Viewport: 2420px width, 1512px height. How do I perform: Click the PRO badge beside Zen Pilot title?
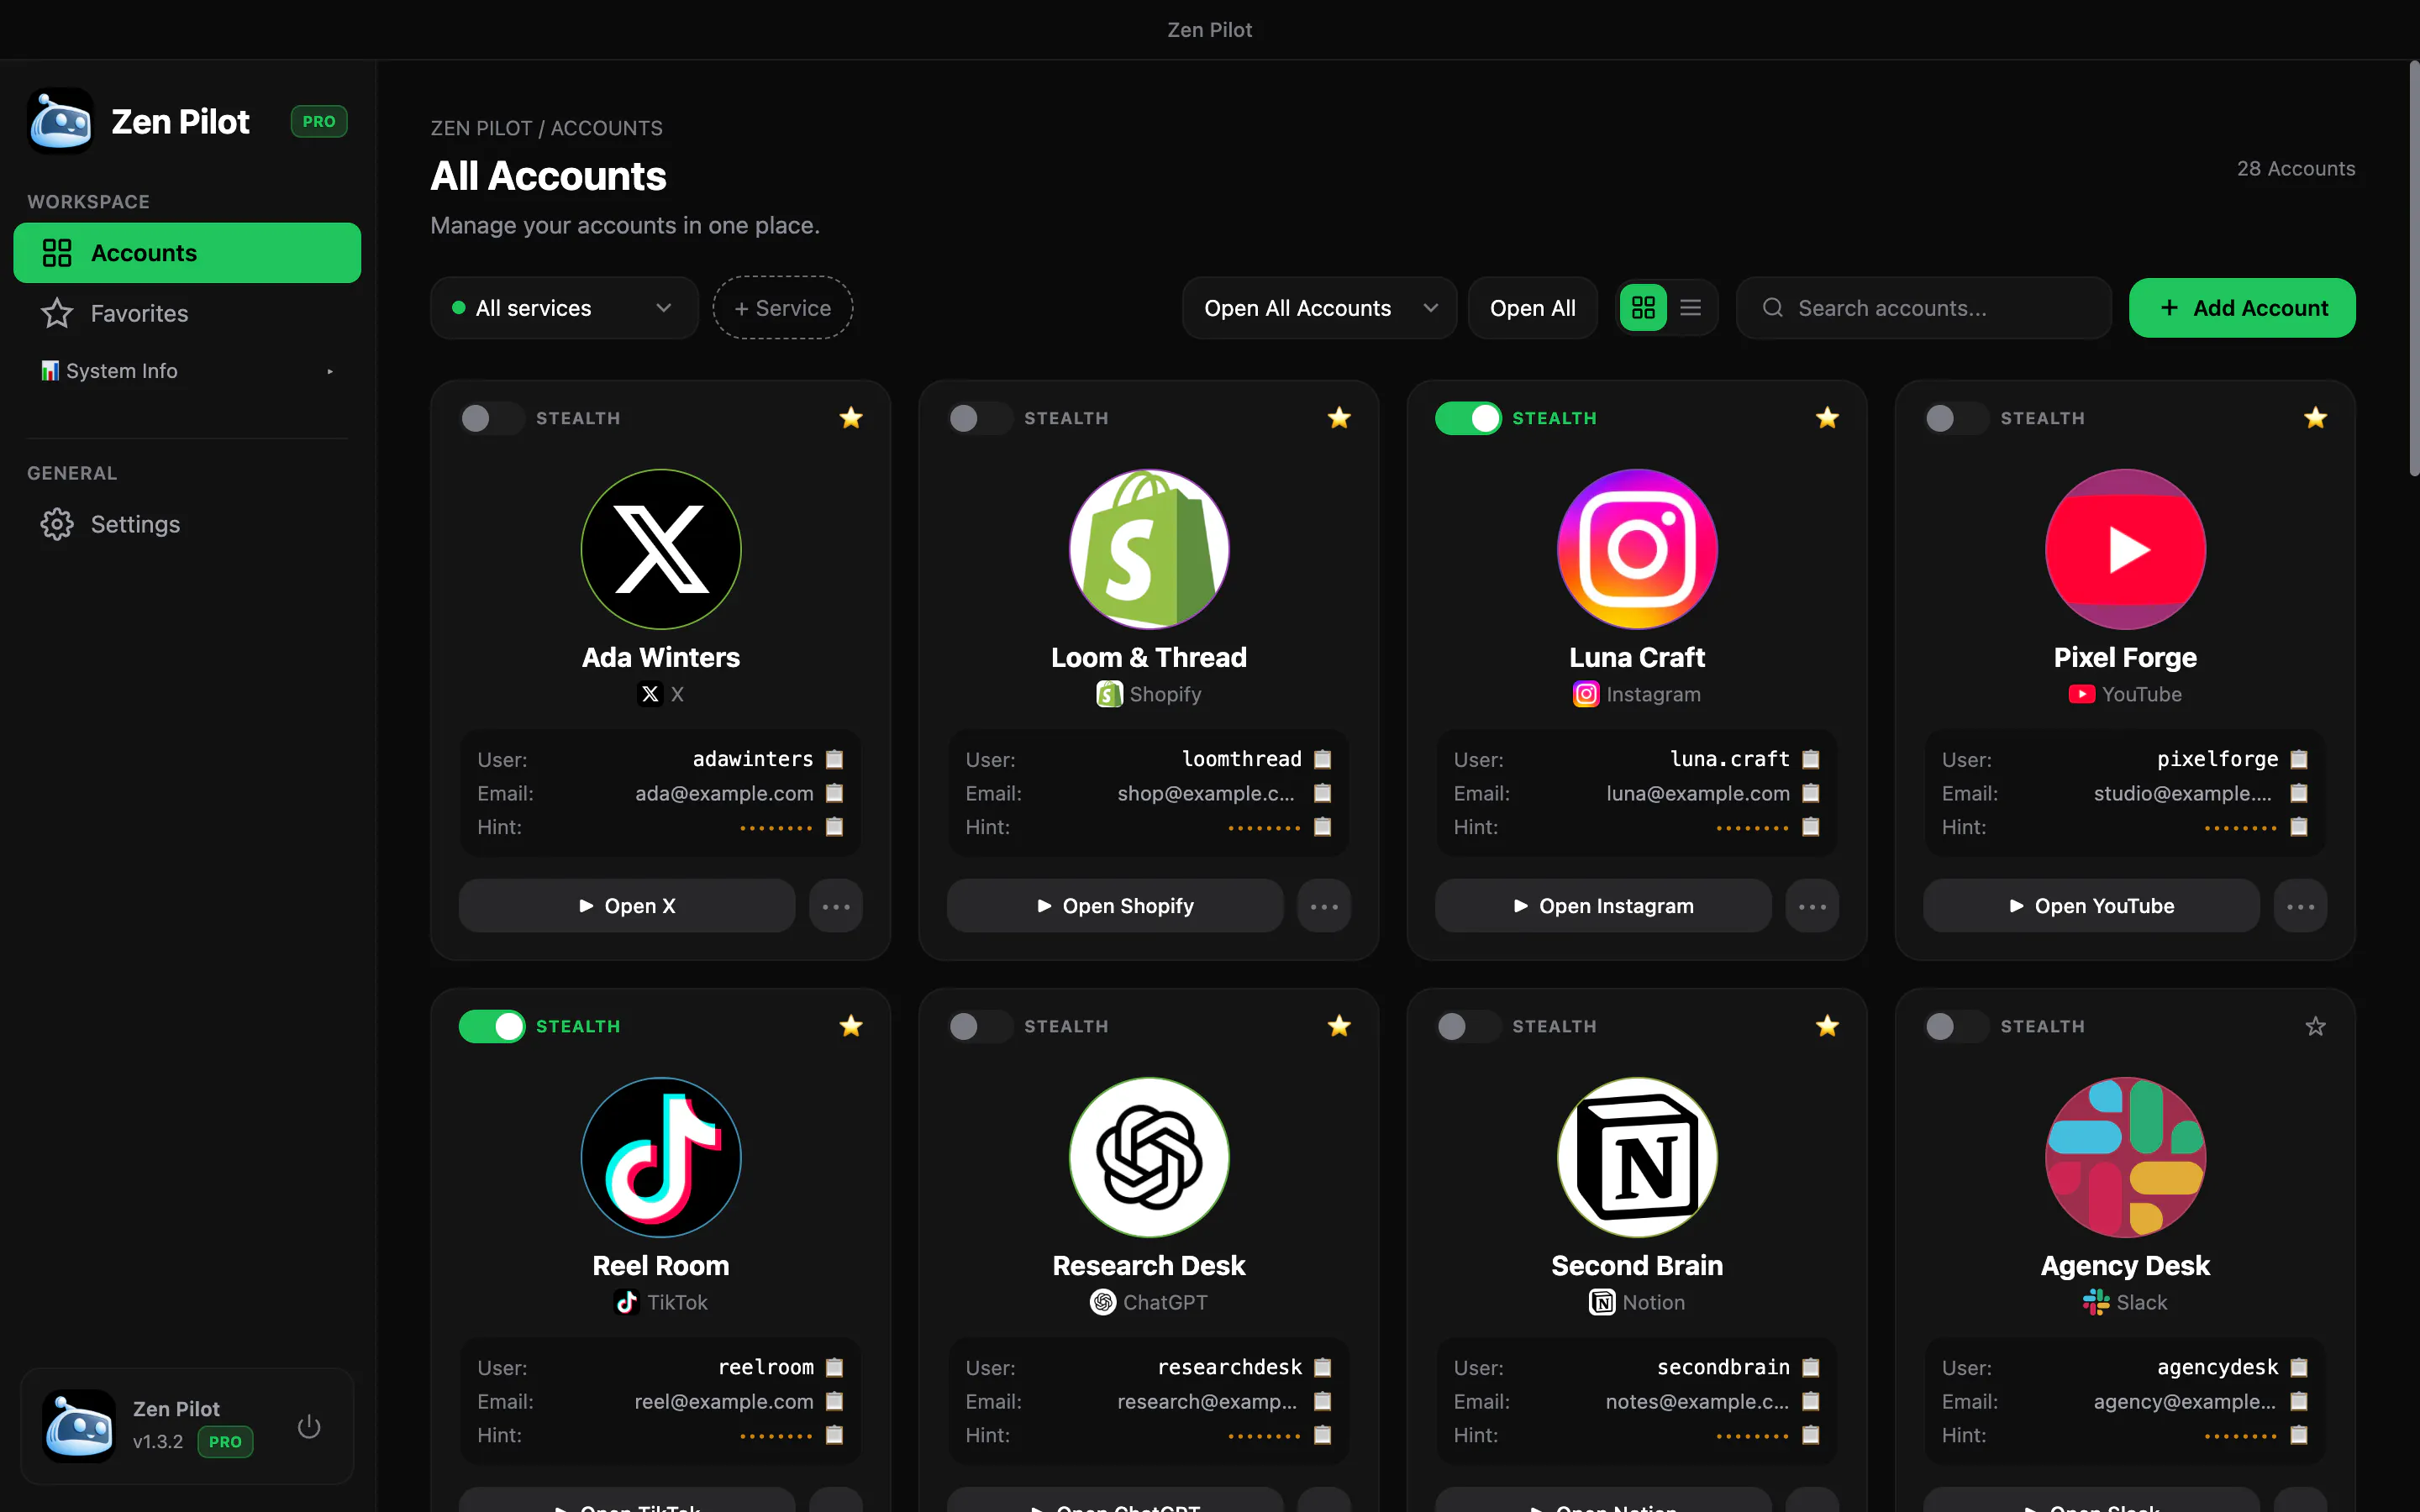pos(319,121)
